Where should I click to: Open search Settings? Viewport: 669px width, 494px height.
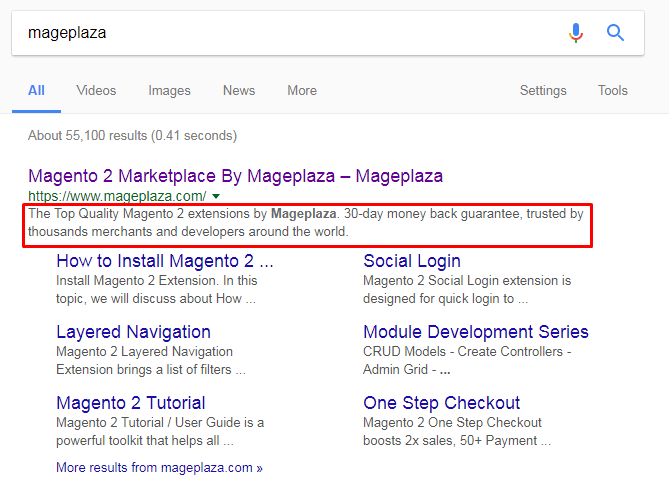543,90
